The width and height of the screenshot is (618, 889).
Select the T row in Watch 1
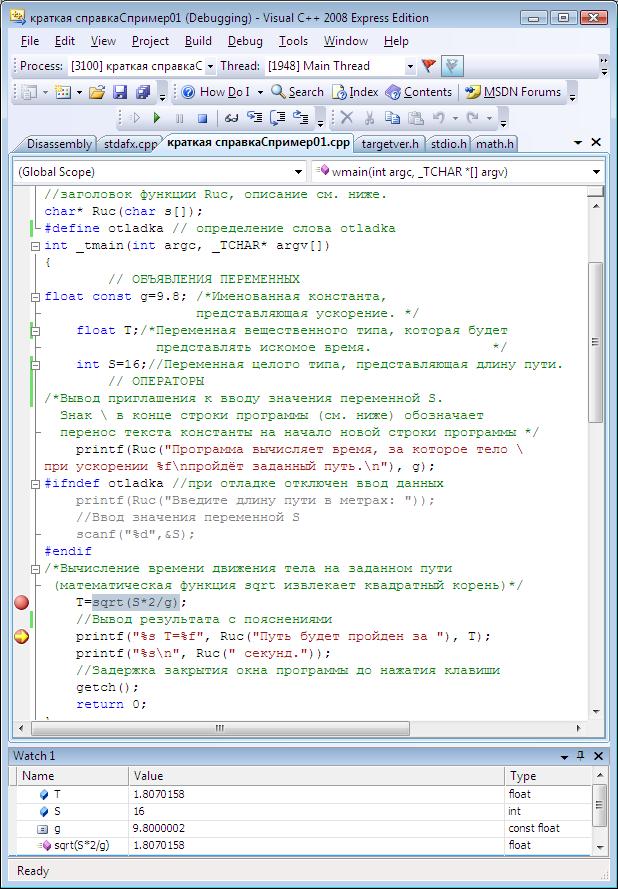303,794
